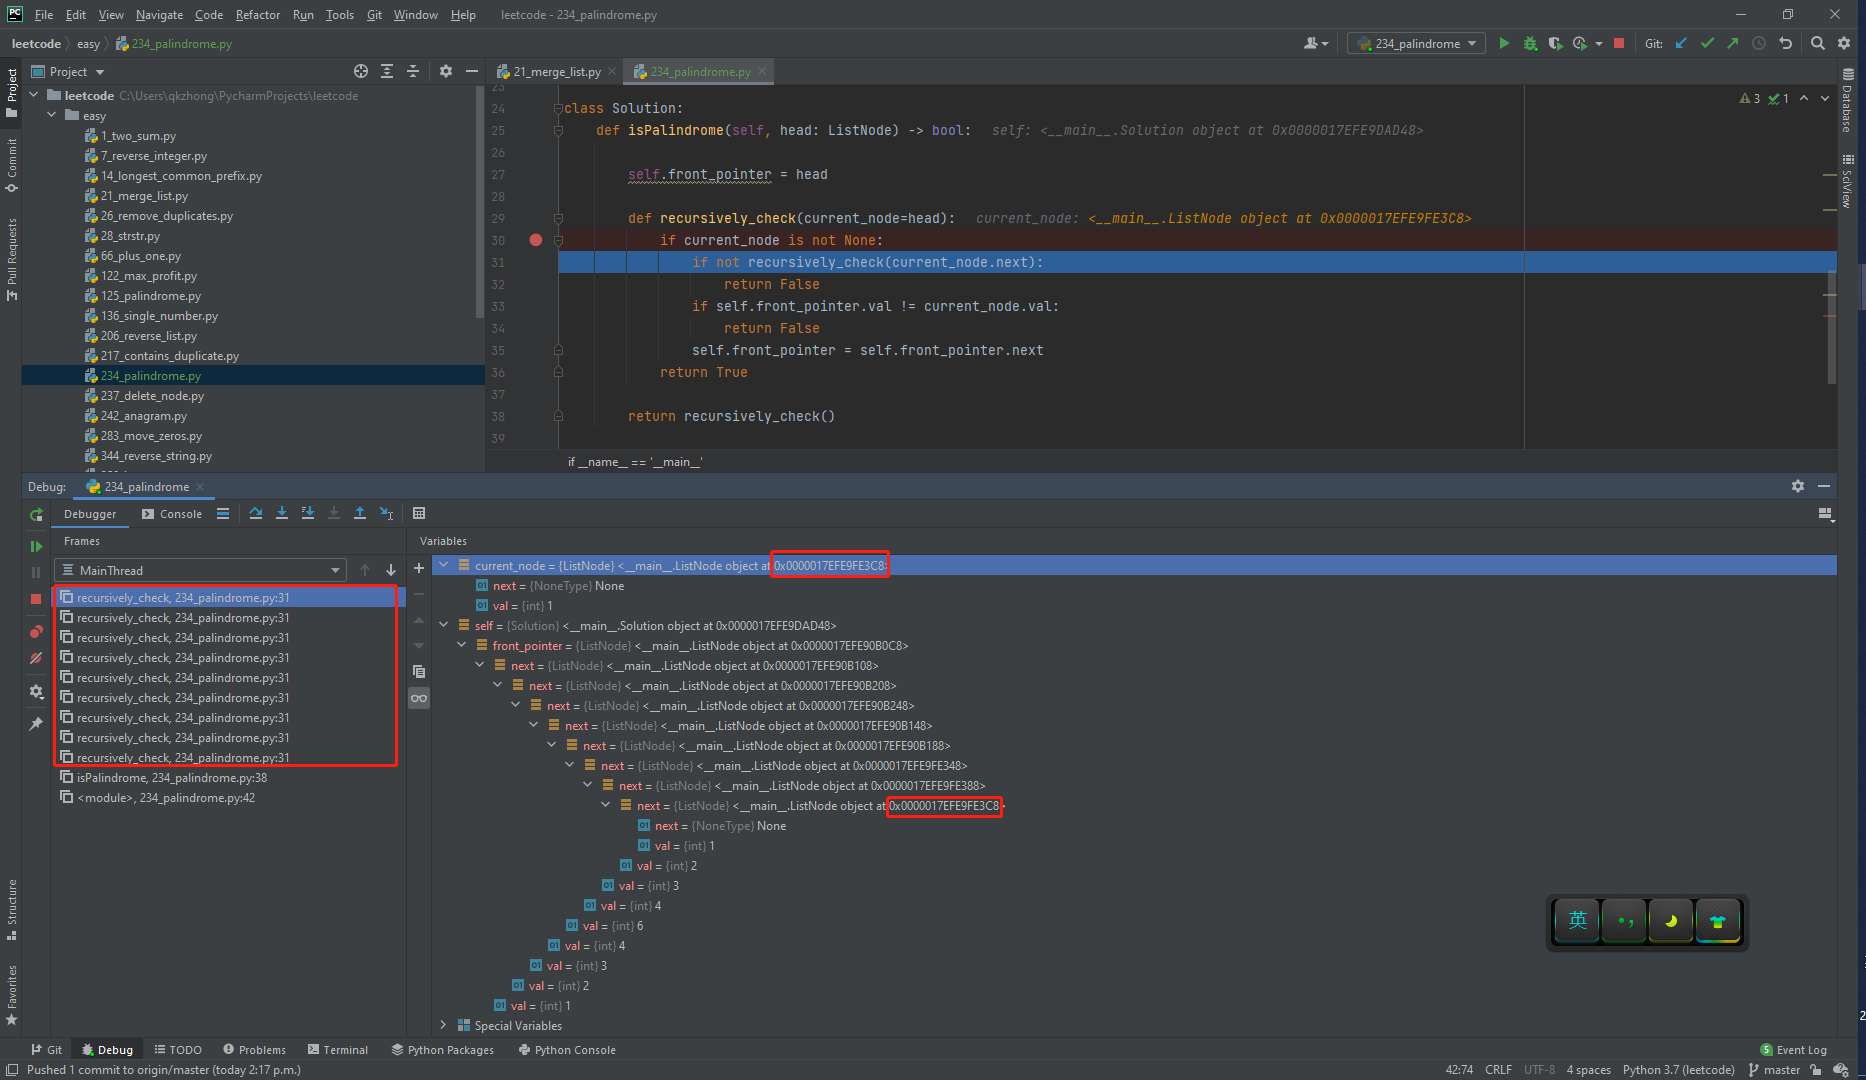Commit changes with the green Git checkmark
The image size is (1866, 1080).
click(x=1707, y=43)
